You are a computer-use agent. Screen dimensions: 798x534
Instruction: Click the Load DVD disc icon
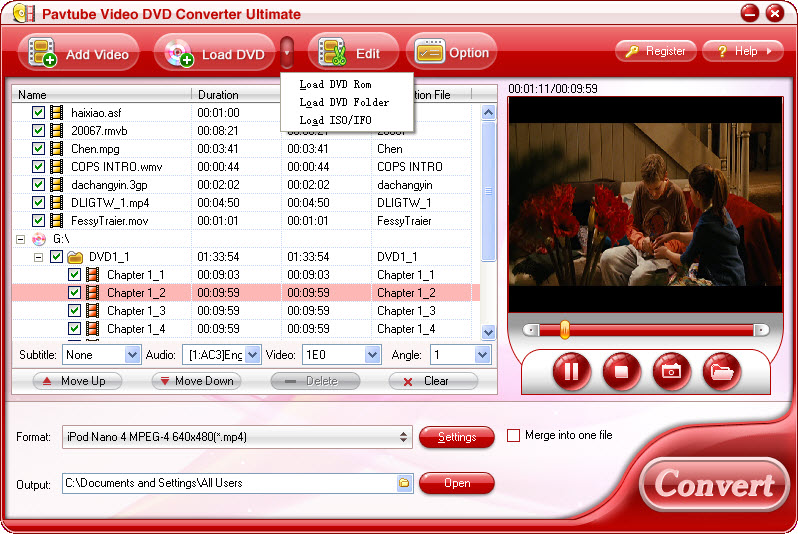point(178,53)
